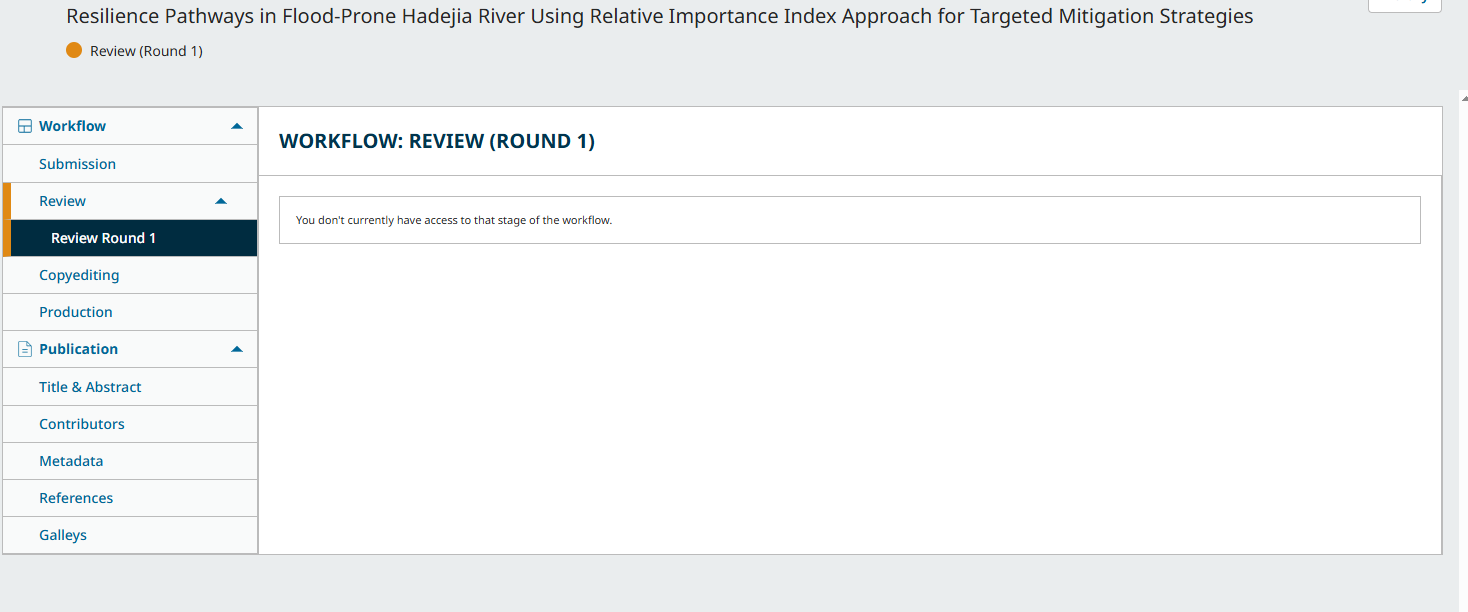Click the Workflow grid icon in sidebar
1468x612 pixels.
pyautogui.click(x=25, y=126)
